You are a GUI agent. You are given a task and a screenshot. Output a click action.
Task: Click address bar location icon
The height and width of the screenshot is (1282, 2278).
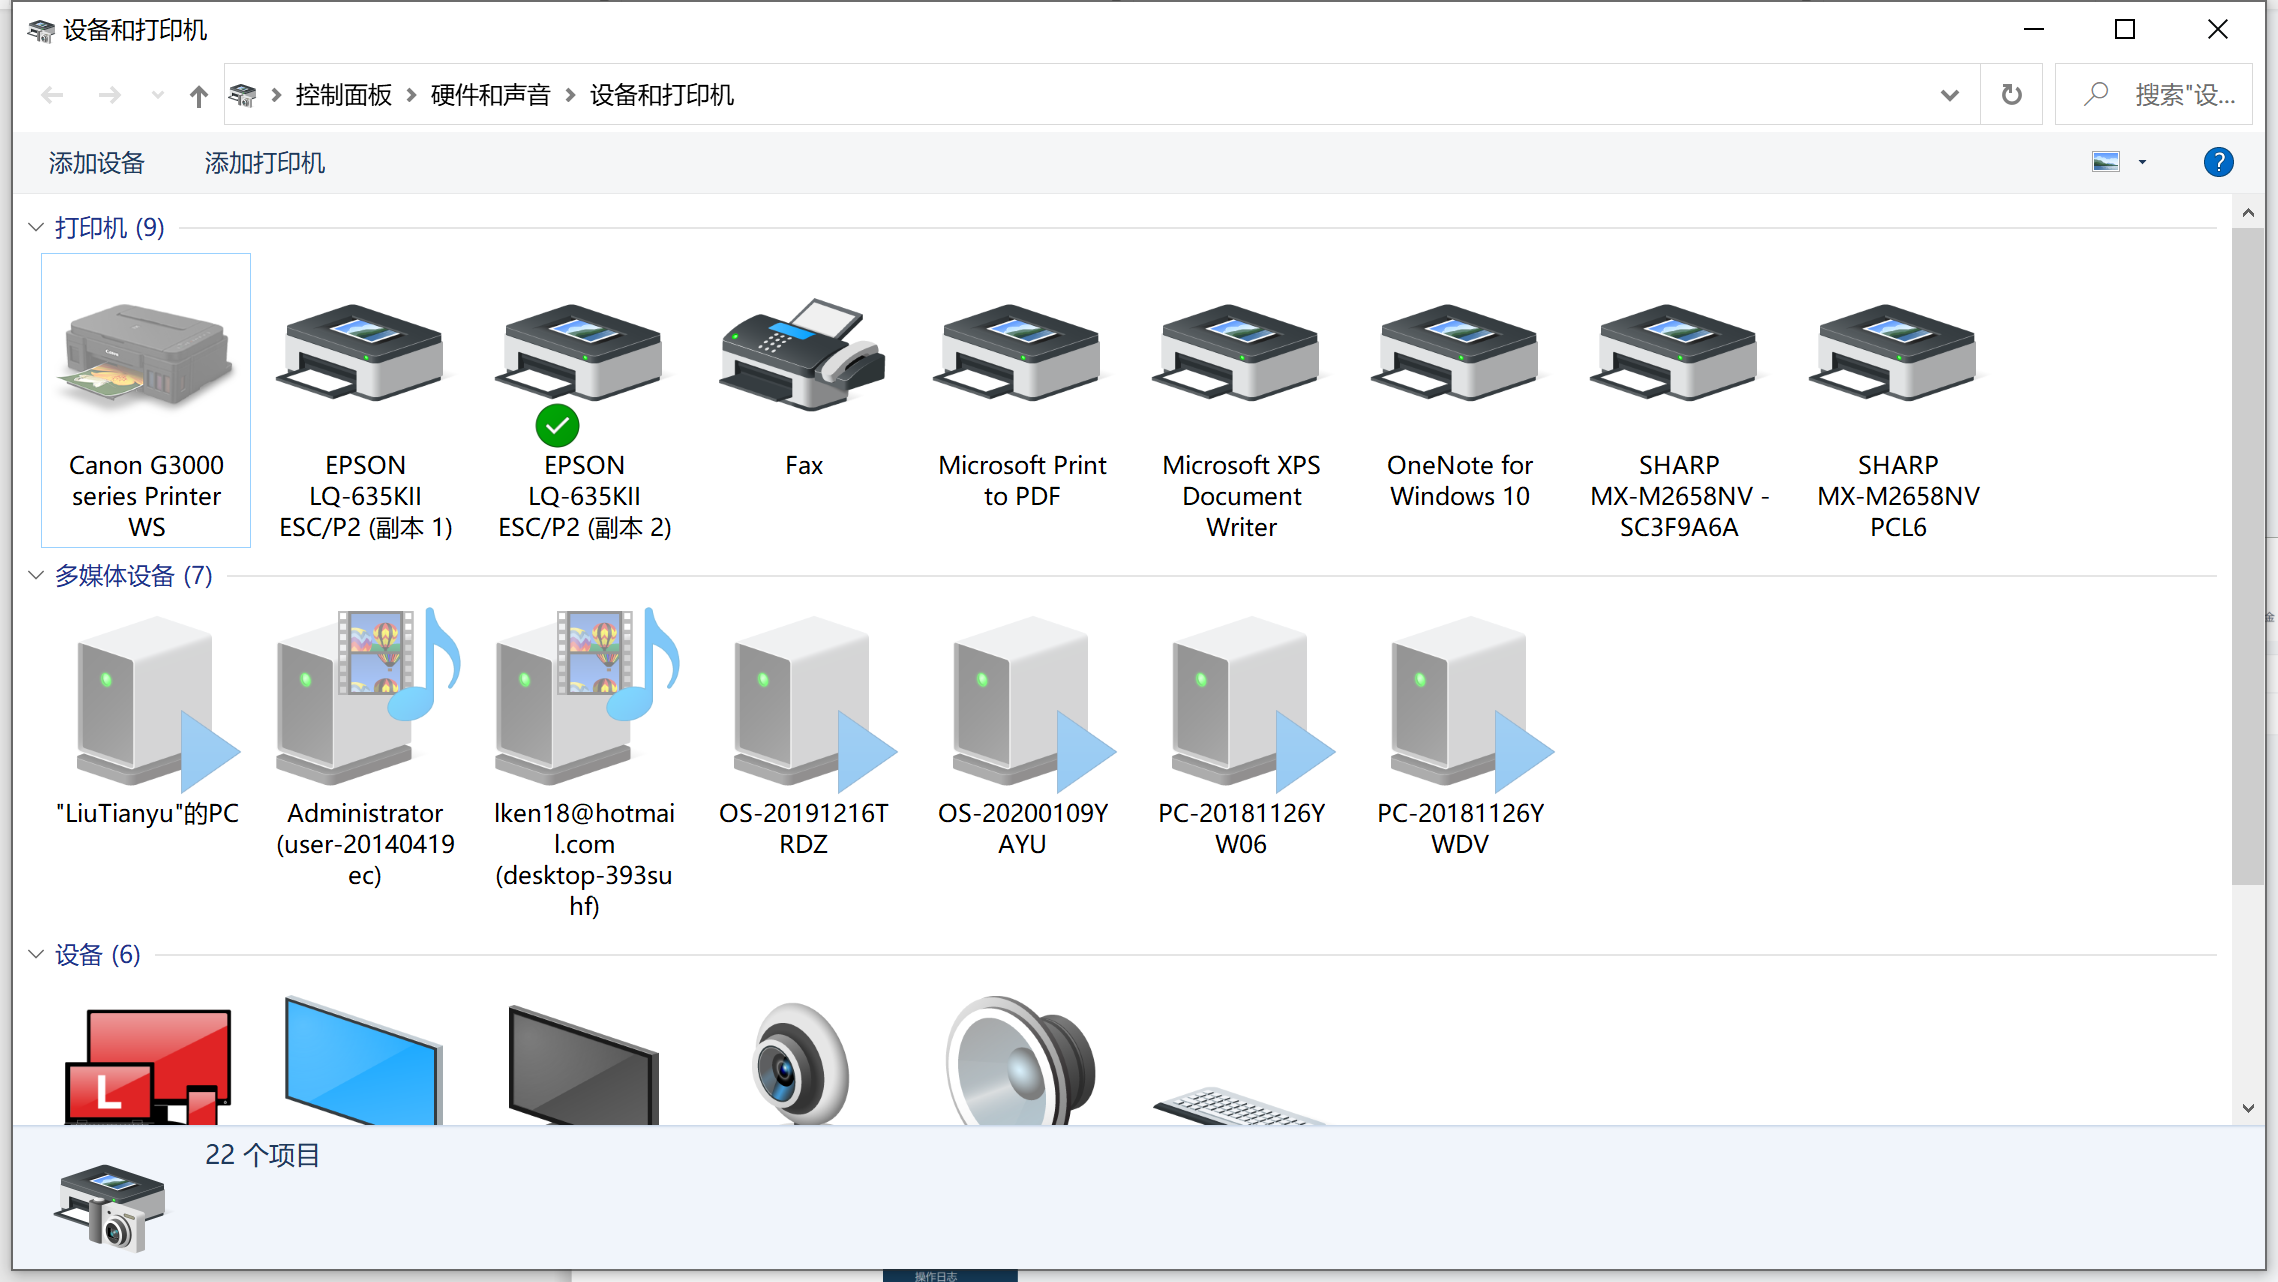tap(242, 95)
